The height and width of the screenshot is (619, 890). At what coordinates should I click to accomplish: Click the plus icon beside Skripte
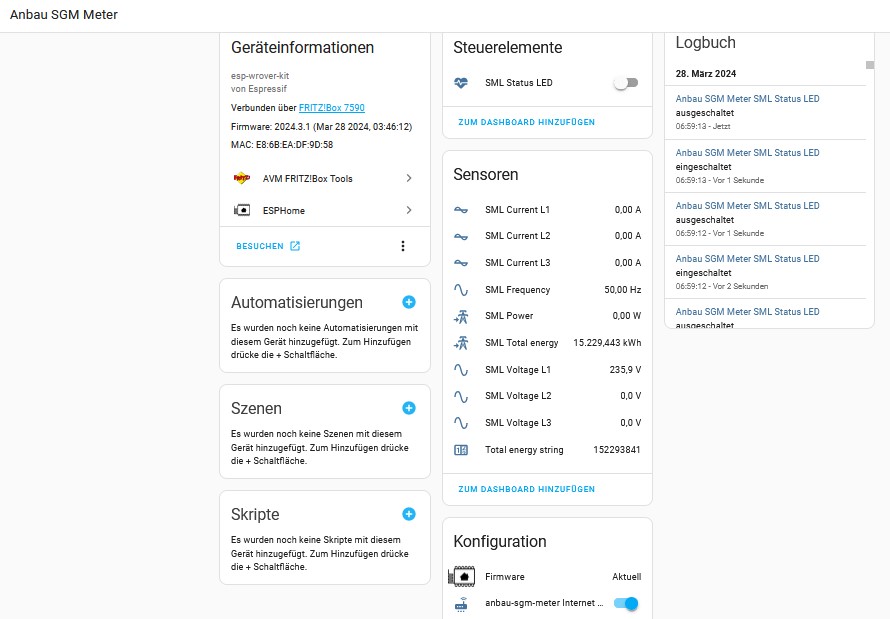point(409,514)
